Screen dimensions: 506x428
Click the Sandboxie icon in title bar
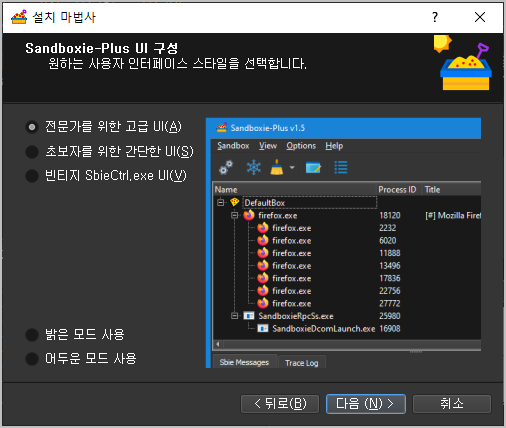coord(19,17)
